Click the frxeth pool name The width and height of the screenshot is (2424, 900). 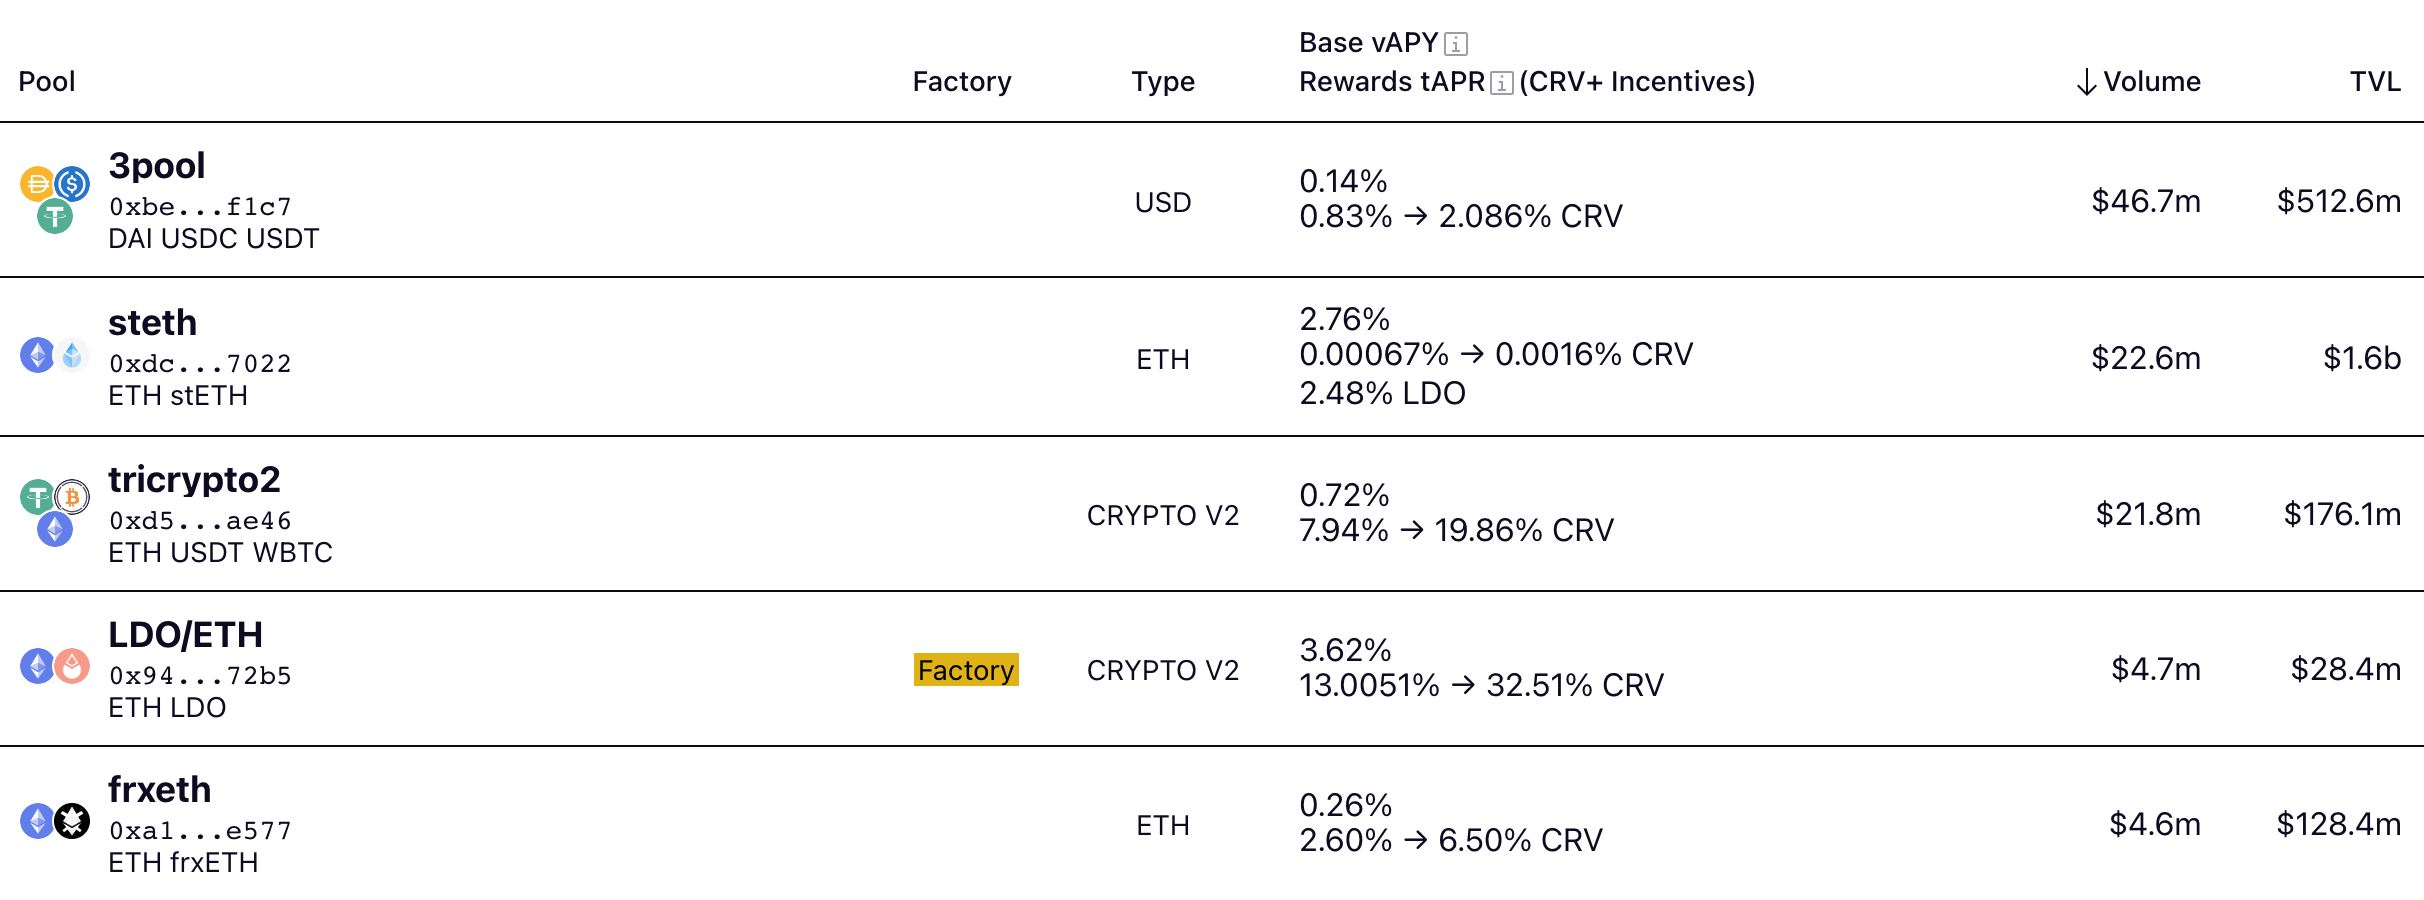[159, 789]
